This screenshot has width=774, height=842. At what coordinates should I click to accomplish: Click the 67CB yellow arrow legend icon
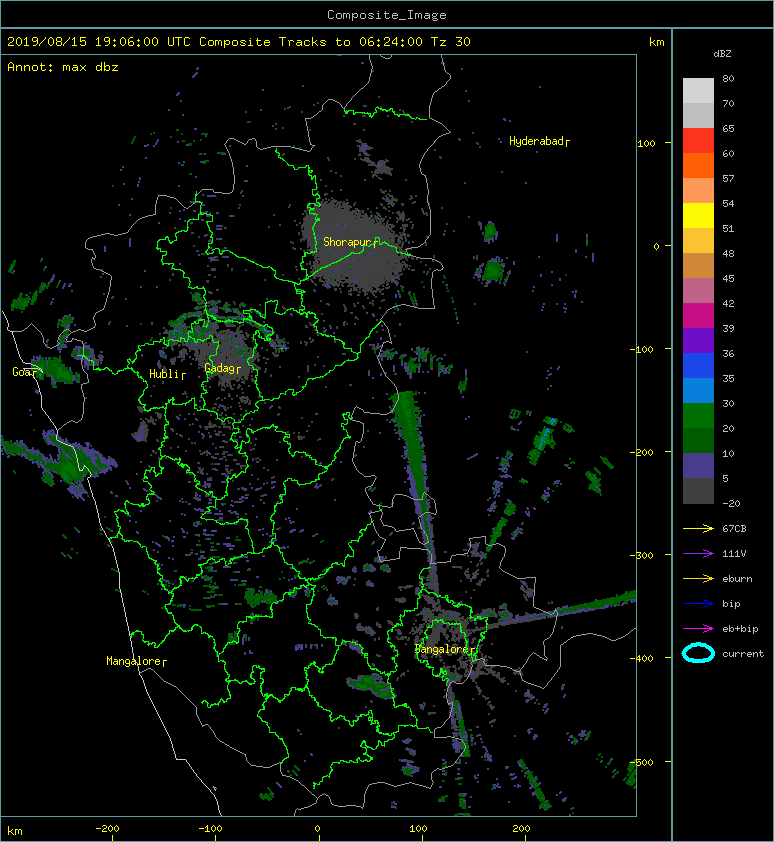(x=698, y=529)
